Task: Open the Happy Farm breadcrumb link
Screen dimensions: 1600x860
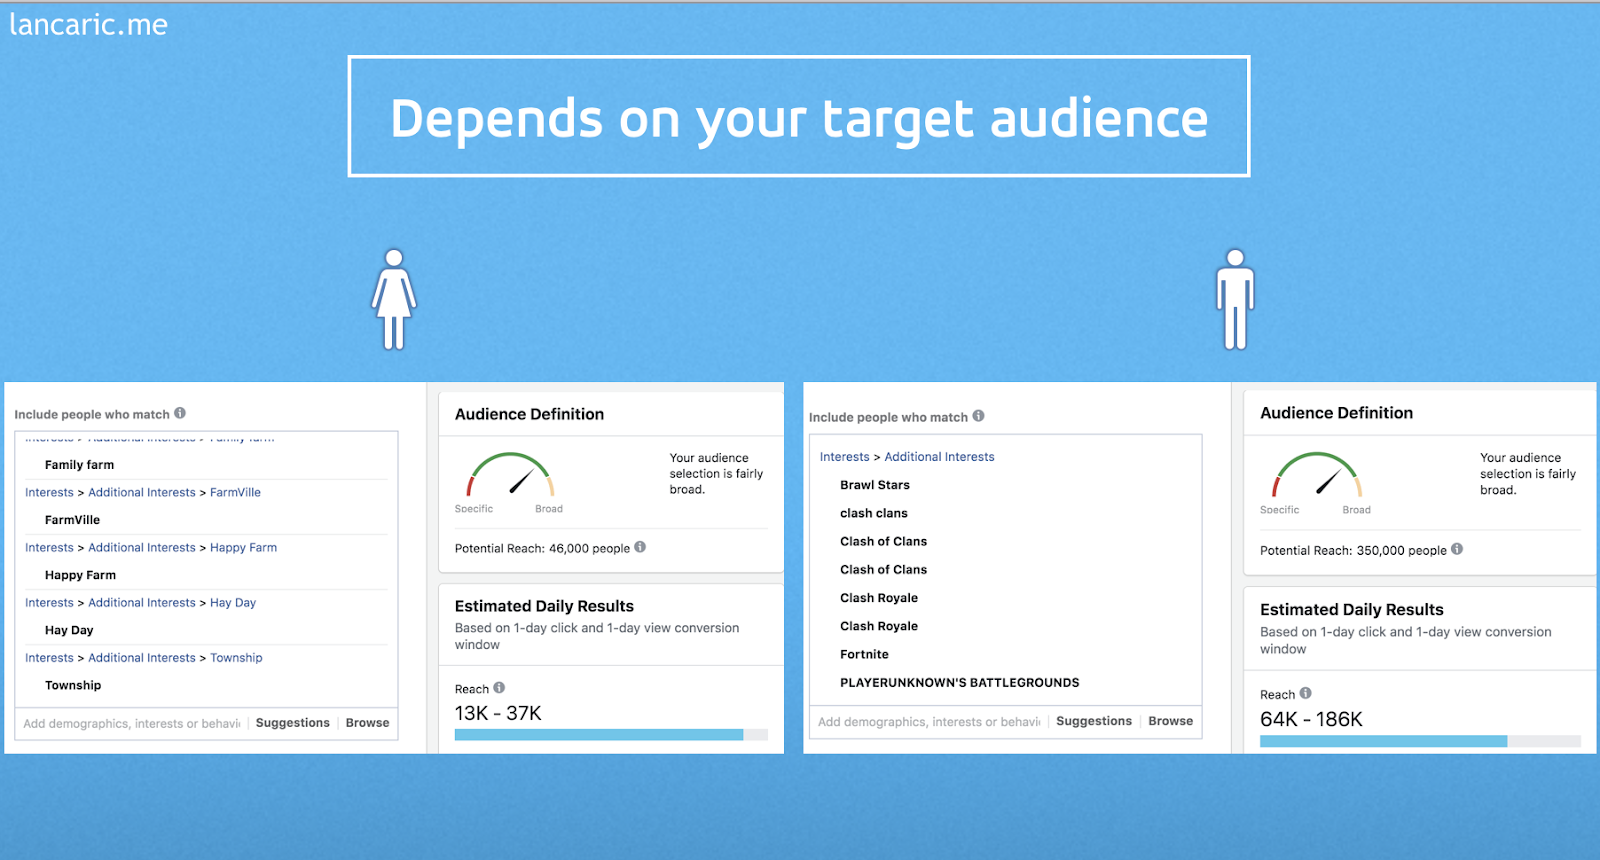Action: pyautogui.click(x=243, y=547)
